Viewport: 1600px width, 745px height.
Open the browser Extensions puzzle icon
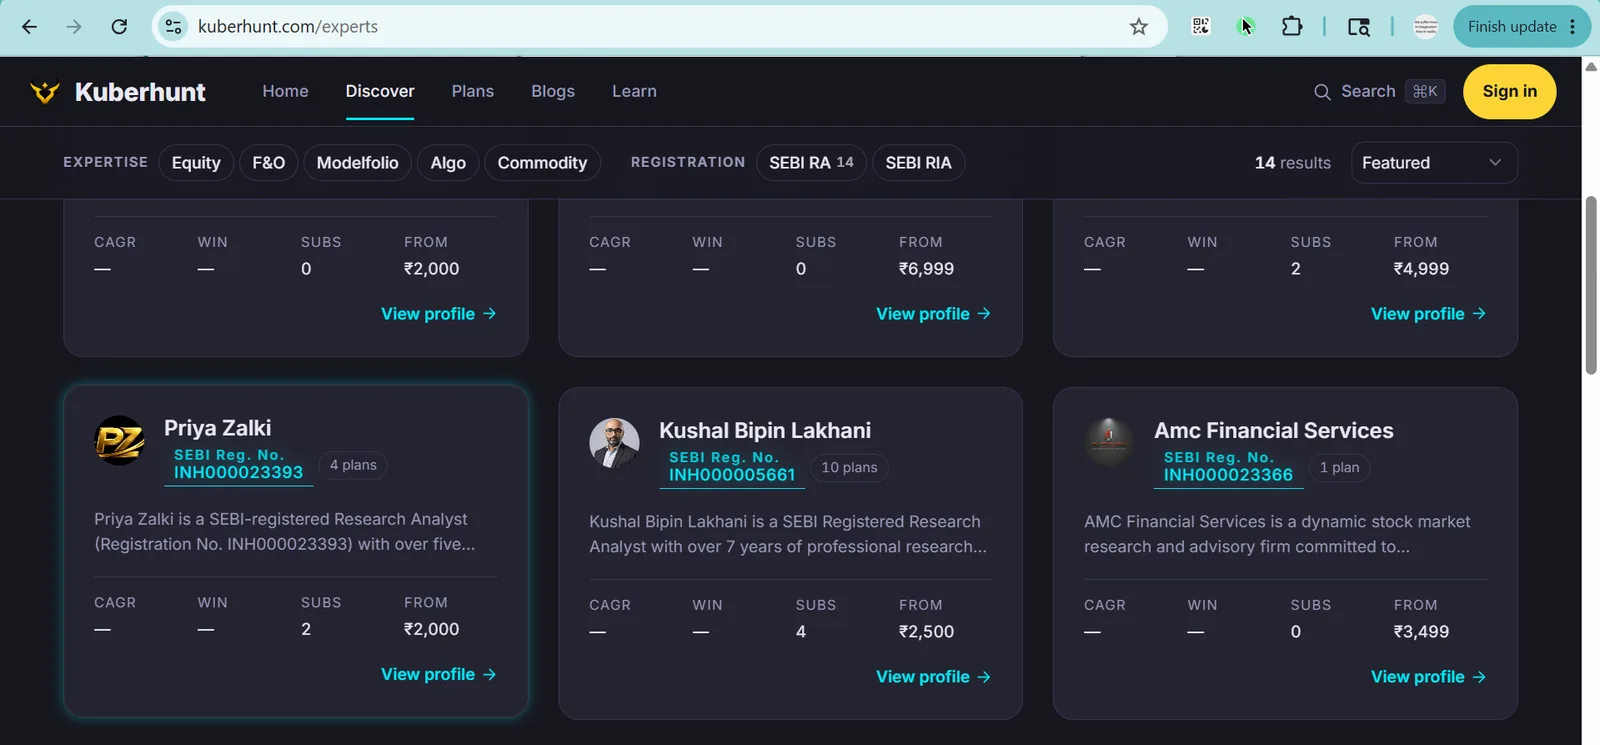click(1292, 27)
